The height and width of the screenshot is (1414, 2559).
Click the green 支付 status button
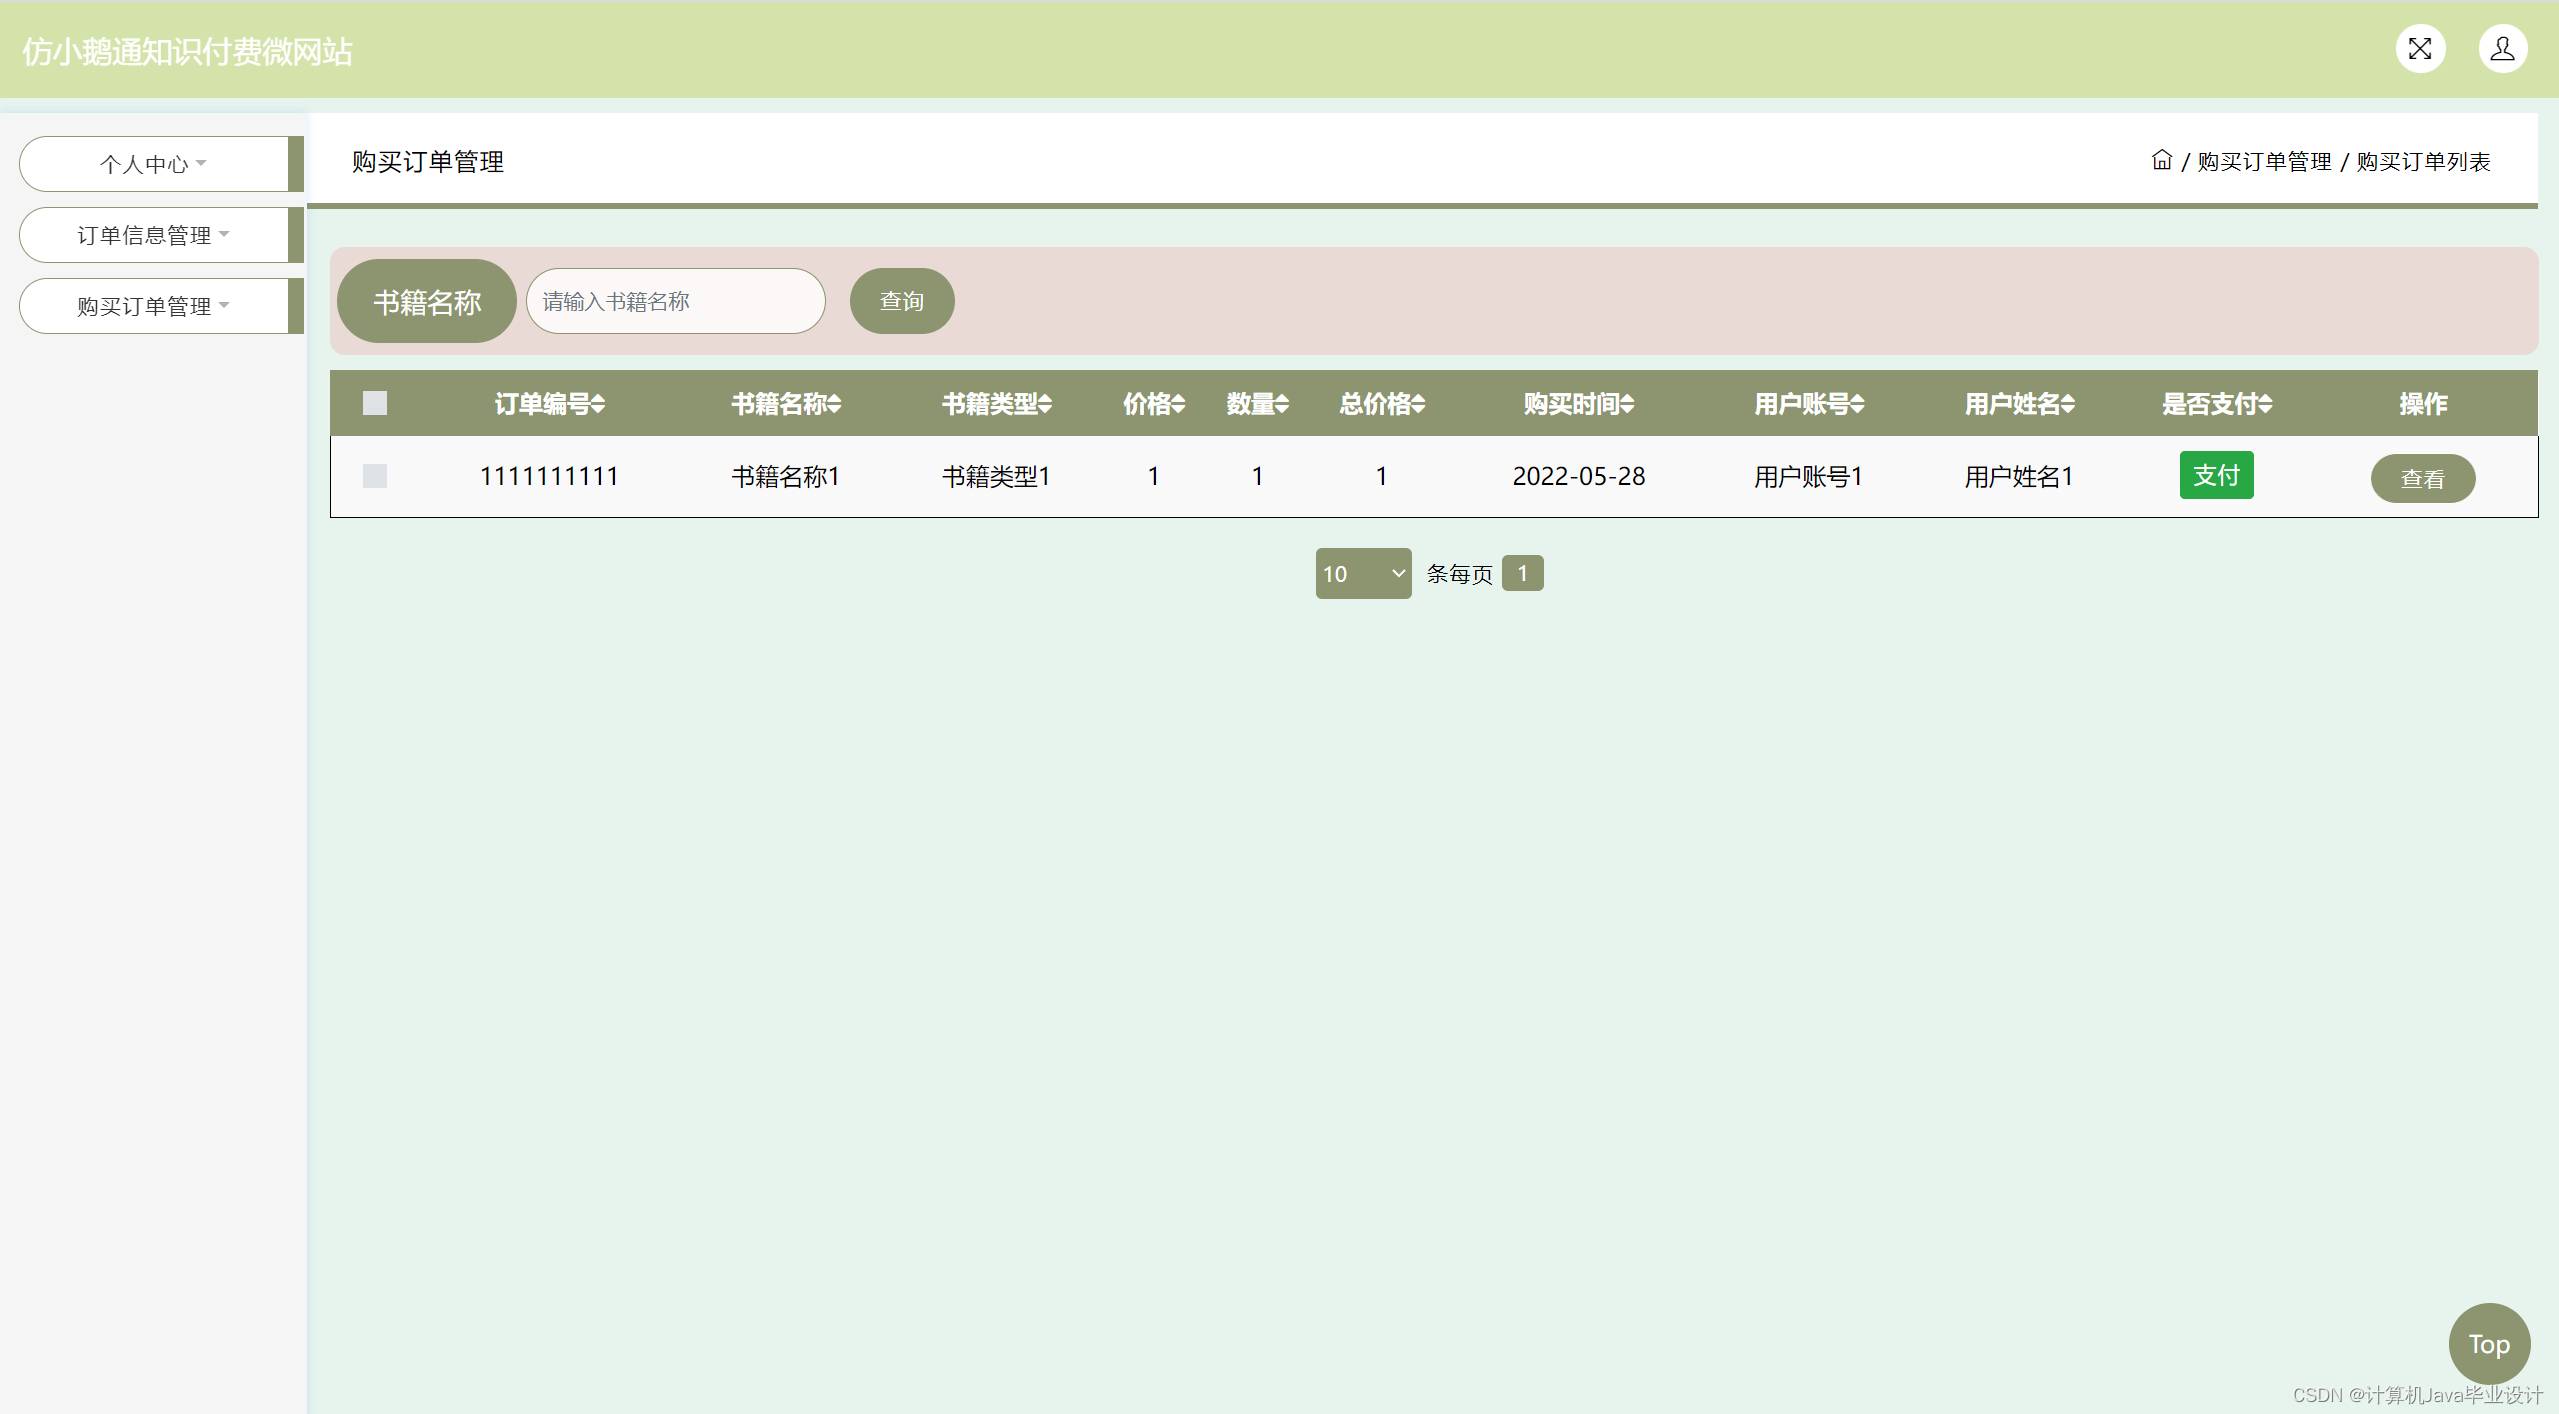[2216, 475]
